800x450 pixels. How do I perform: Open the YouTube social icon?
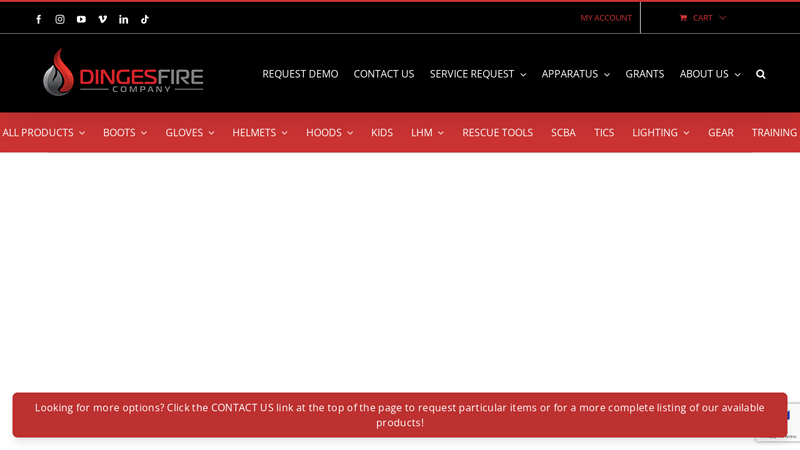point(81,19)
